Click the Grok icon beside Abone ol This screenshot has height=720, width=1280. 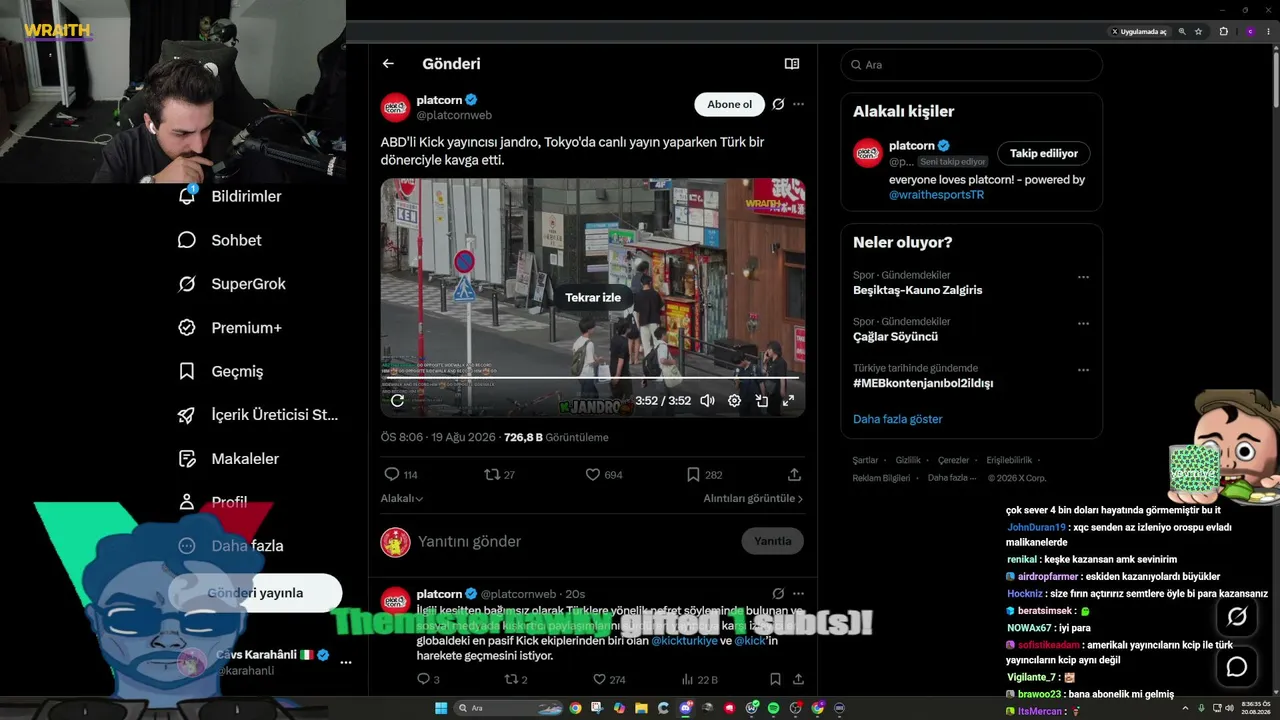point(778,104)
